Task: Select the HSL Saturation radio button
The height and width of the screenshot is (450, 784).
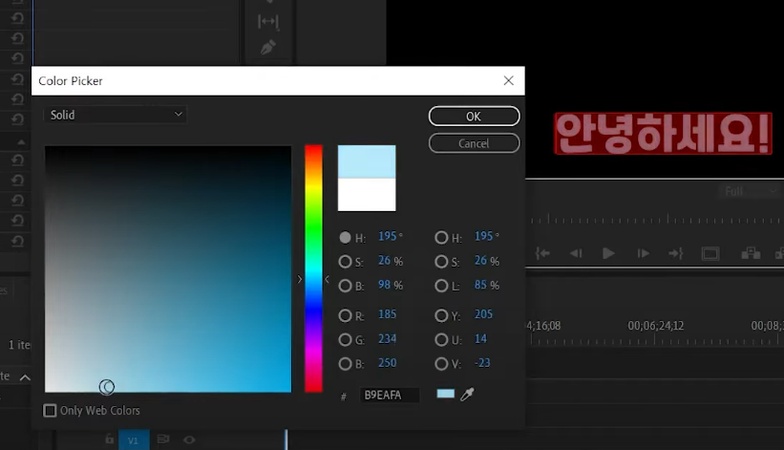Action: coord(441,262)
